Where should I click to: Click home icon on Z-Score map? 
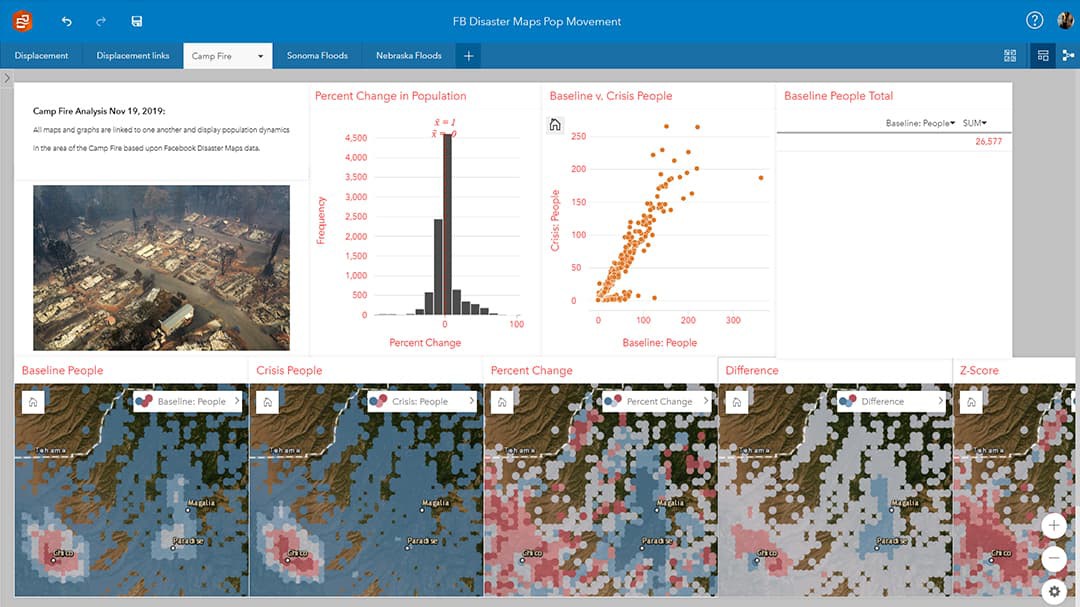pyautogui.click(x=971, y=402)
